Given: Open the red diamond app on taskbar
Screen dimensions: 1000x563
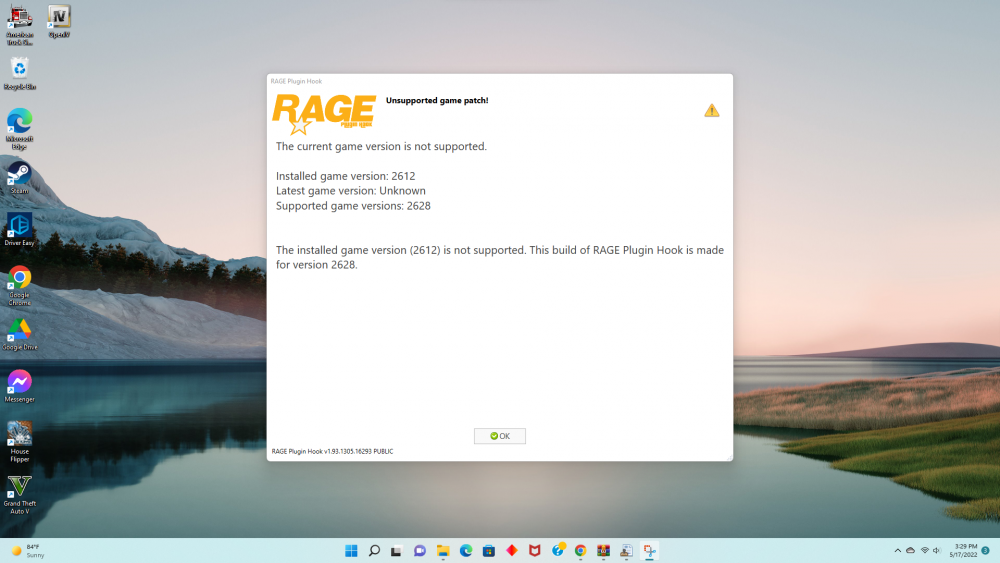Looking at the screenshot, I should pyautogui.click(x=511, y=551).
